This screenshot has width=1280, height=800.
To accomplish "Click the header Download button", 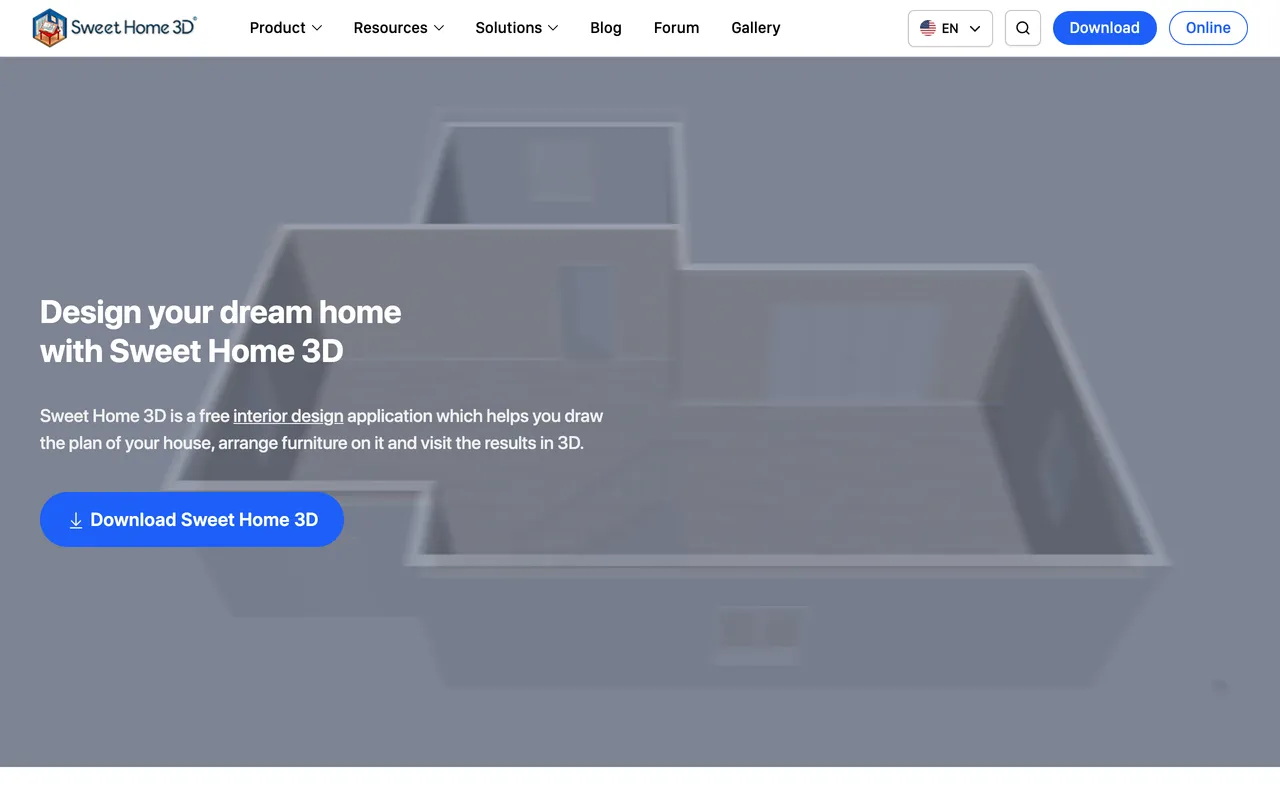I will click(1105, 28).
